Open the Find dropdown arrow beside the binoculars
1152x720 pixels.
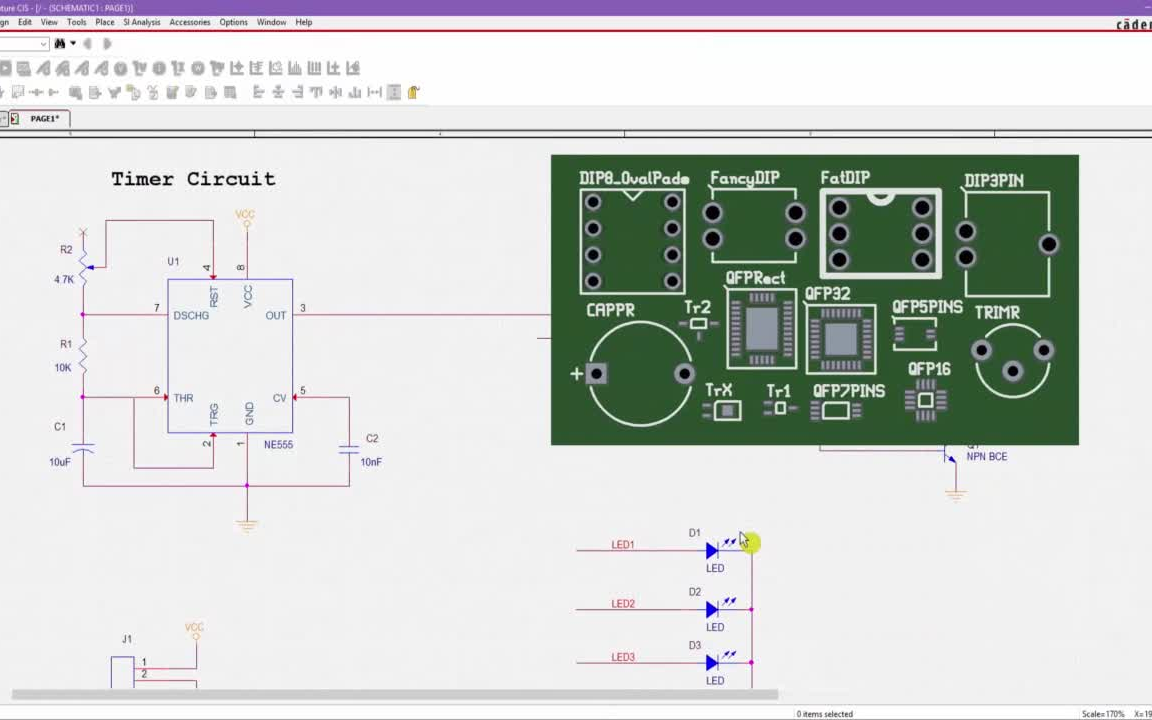(71, 43)
